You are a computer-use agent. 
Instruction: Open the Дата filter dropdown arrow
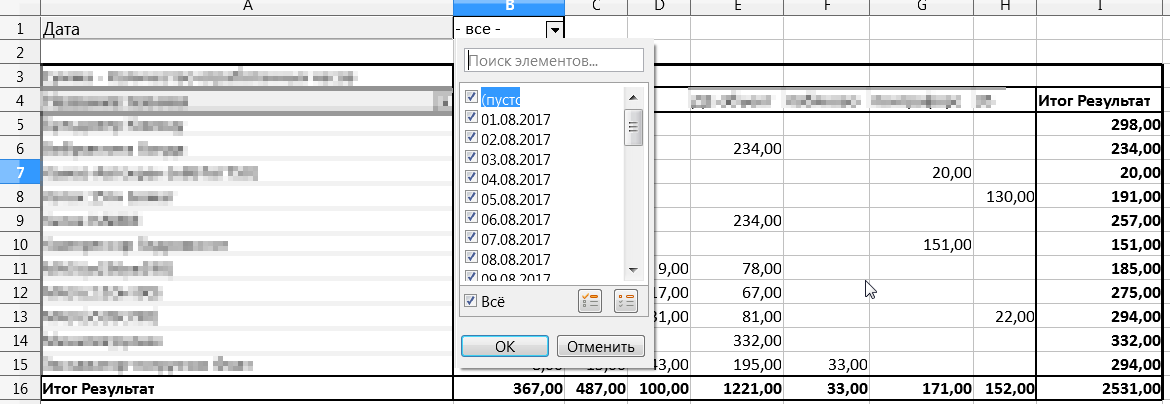555,29
